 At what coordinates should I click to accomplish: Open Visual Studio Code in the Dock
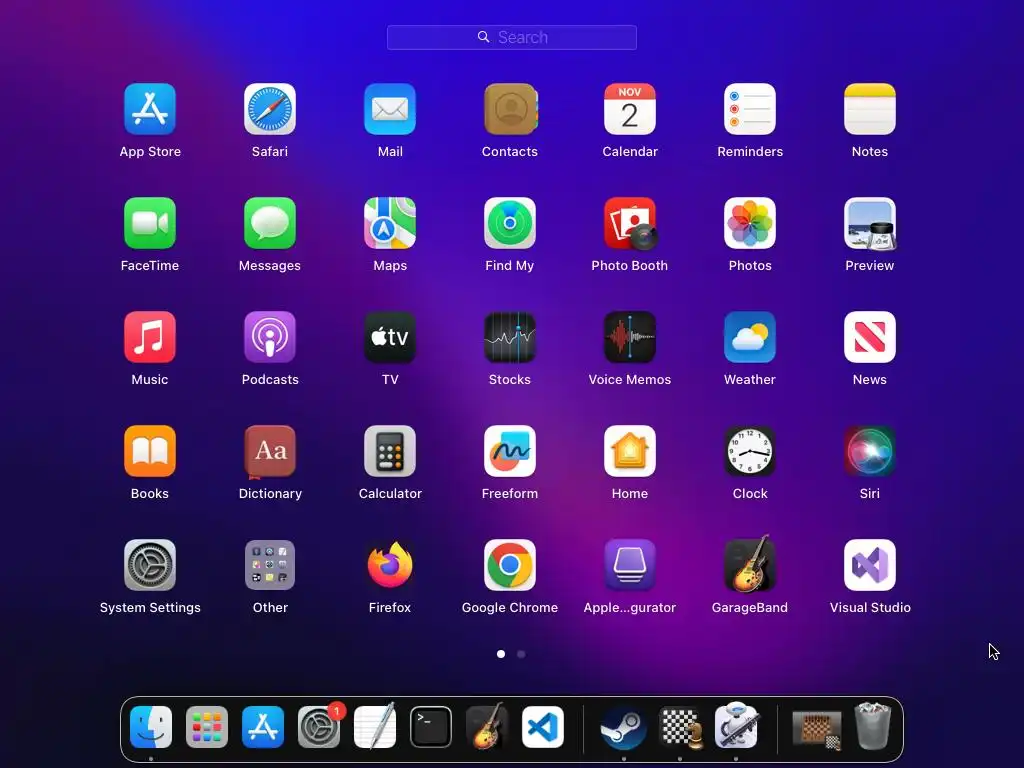click(543, 727)
